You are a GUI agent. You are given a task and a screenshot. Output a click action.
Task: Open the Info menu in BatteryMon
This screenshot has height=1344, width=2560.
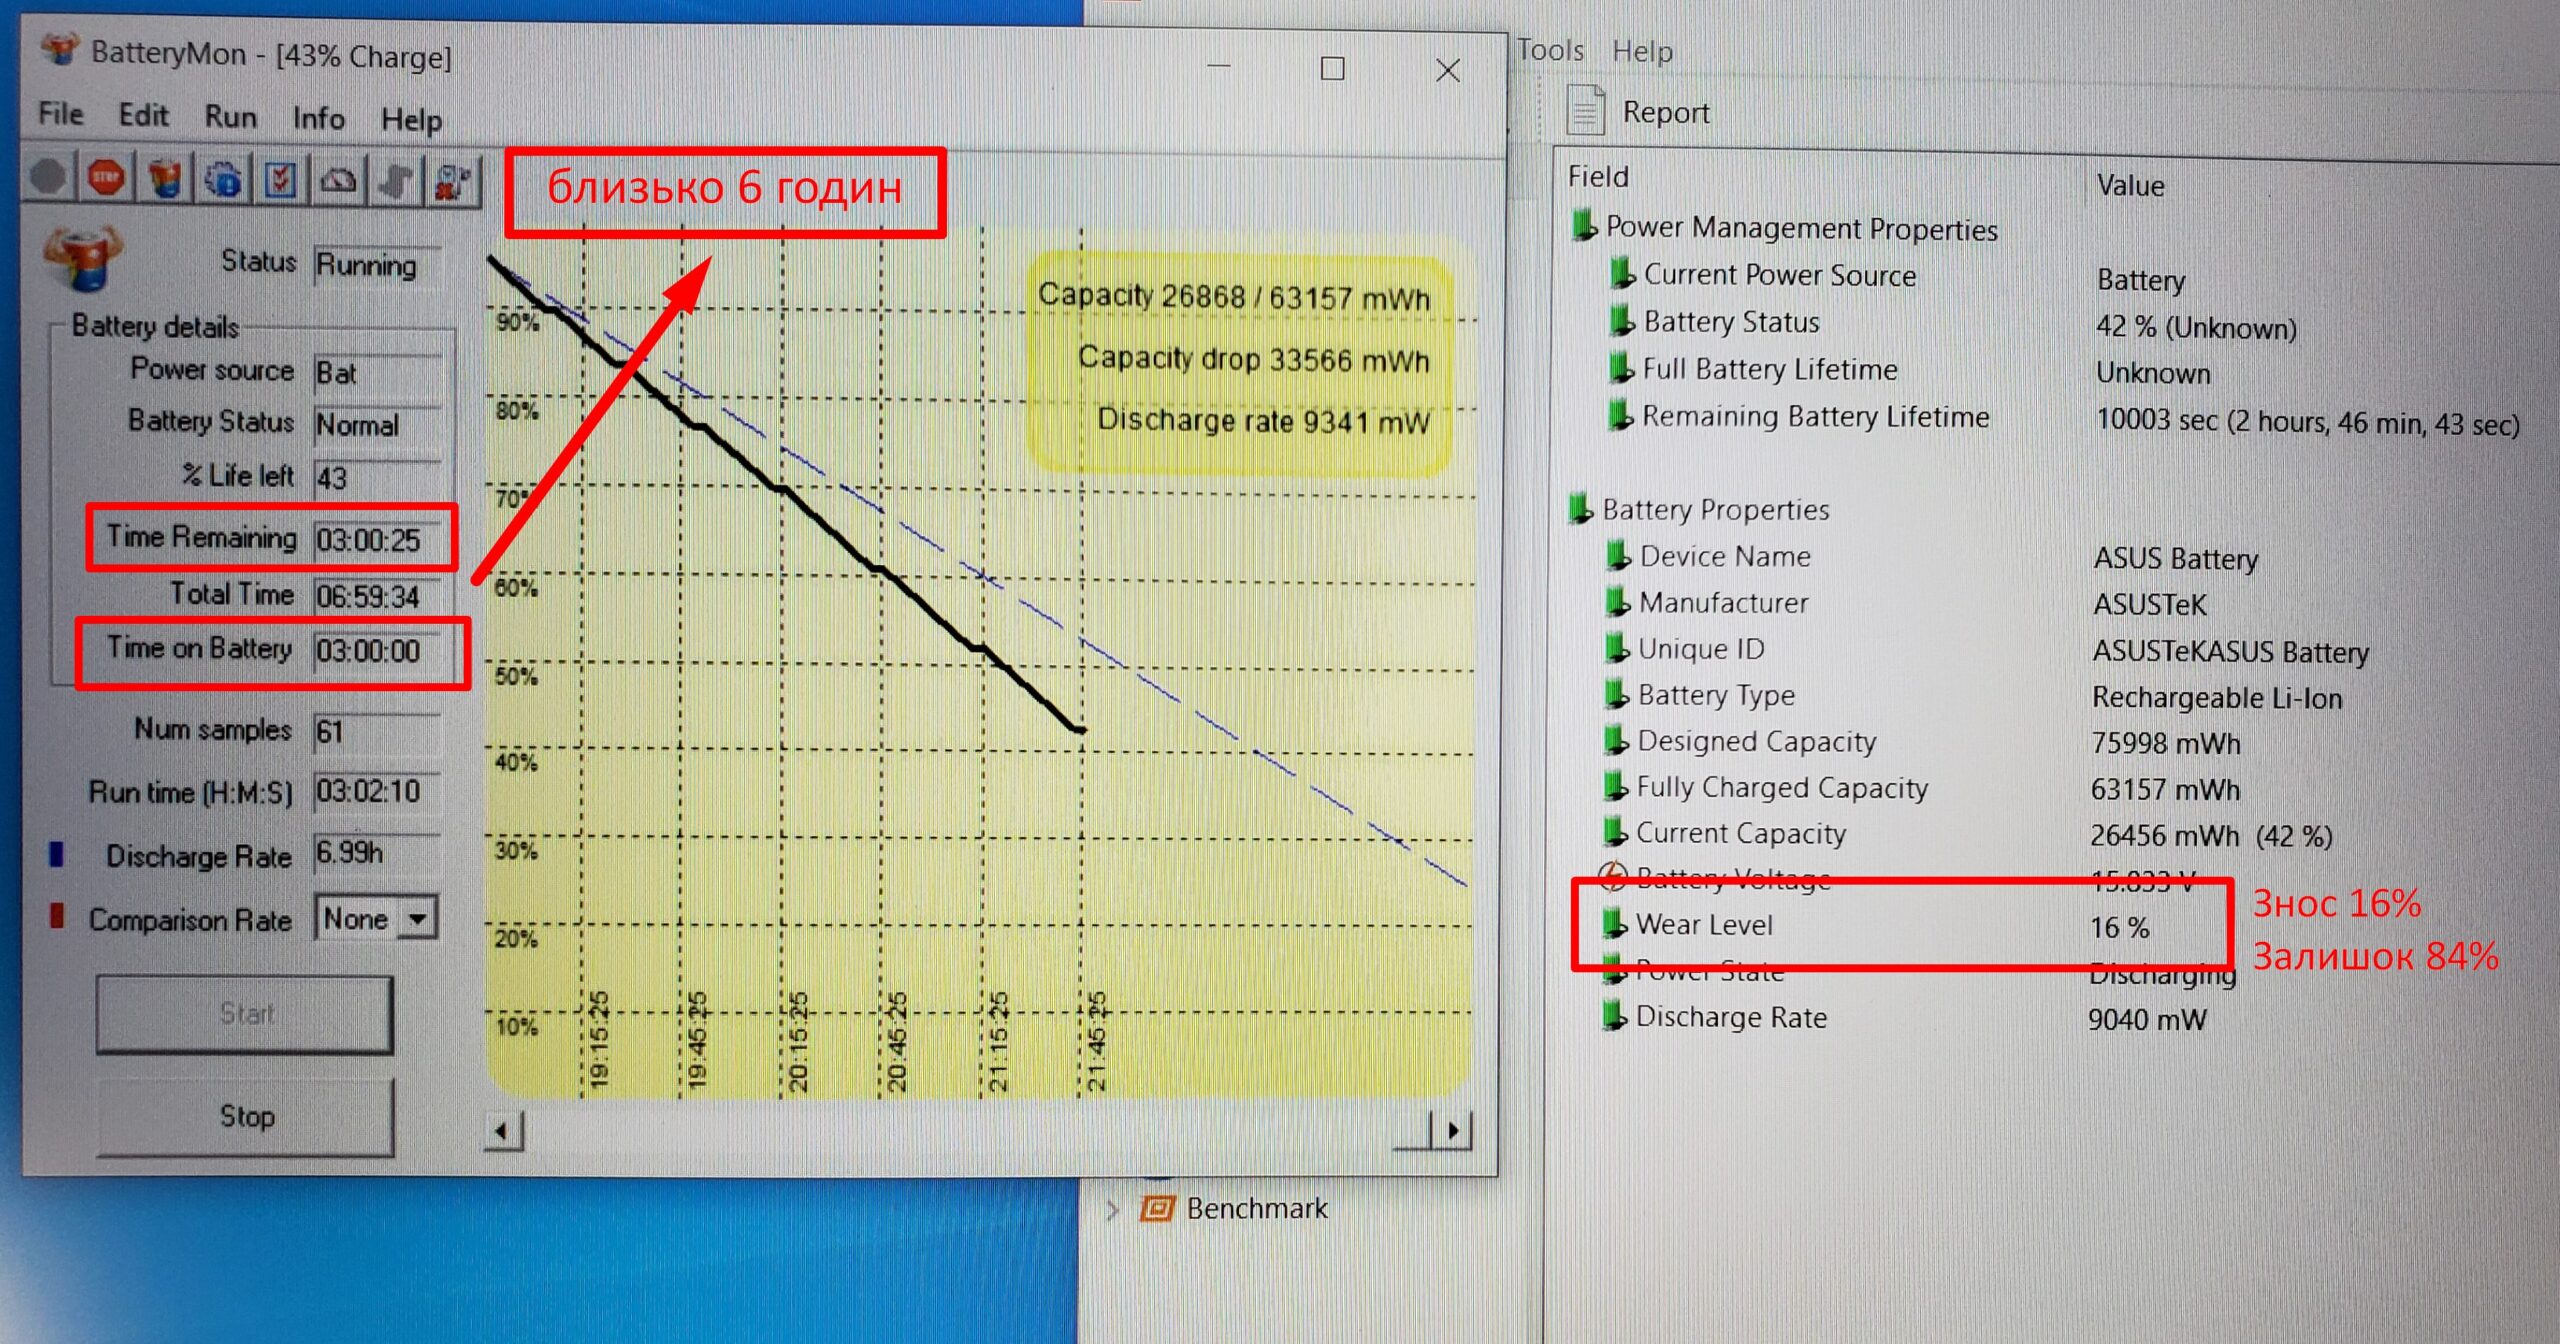pyautogui.click(x=318, y=119)
